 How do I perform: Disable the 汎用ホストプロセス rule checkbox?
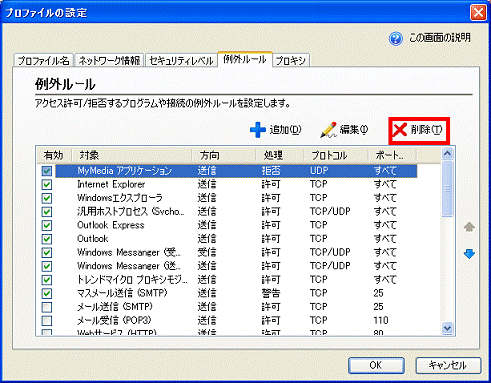point(47,212)
